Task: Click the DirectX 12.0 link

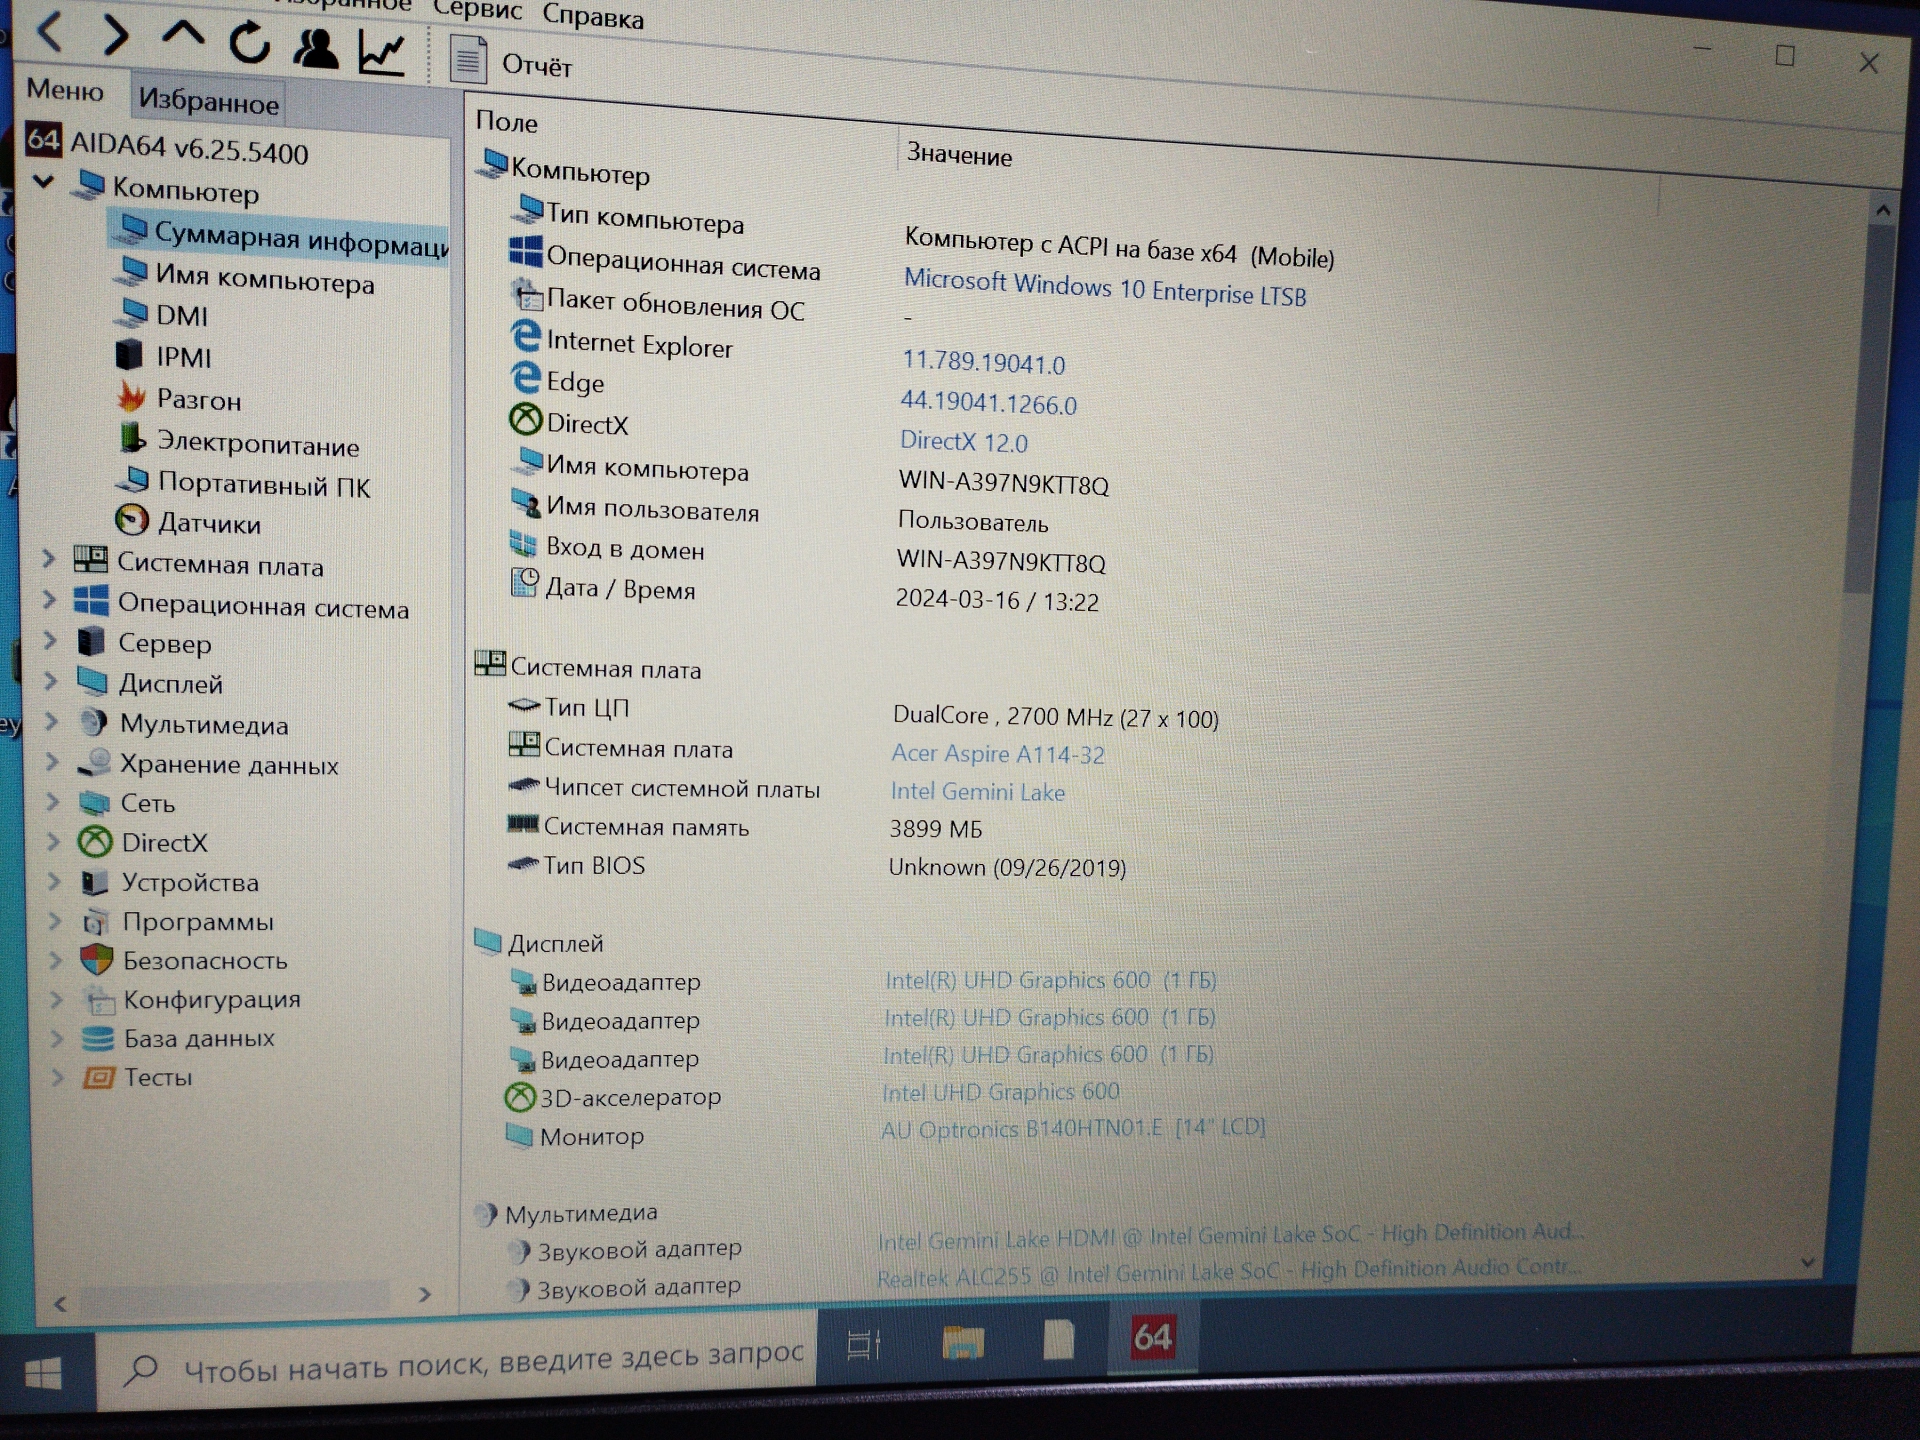Action: (x=964, y=441)
